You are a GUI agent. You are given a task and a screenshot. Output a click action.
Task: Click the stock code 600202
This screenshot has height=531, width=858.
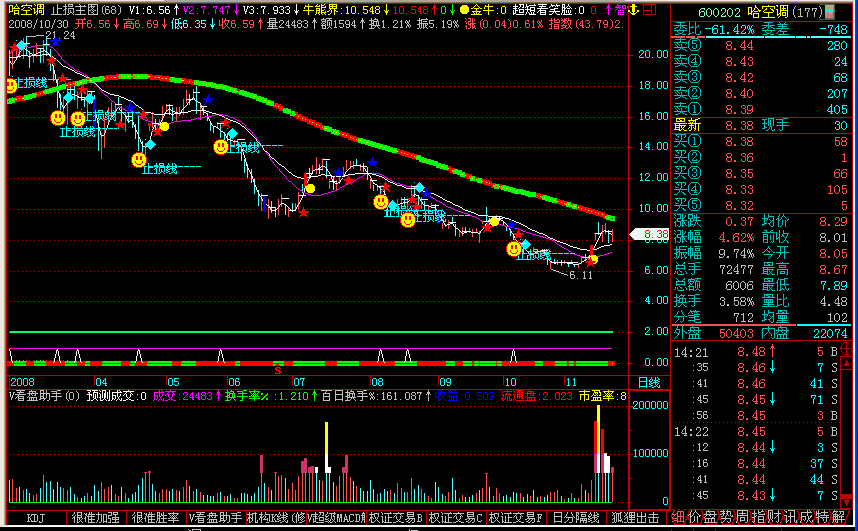pyautogui.click(x=719, y=12)
